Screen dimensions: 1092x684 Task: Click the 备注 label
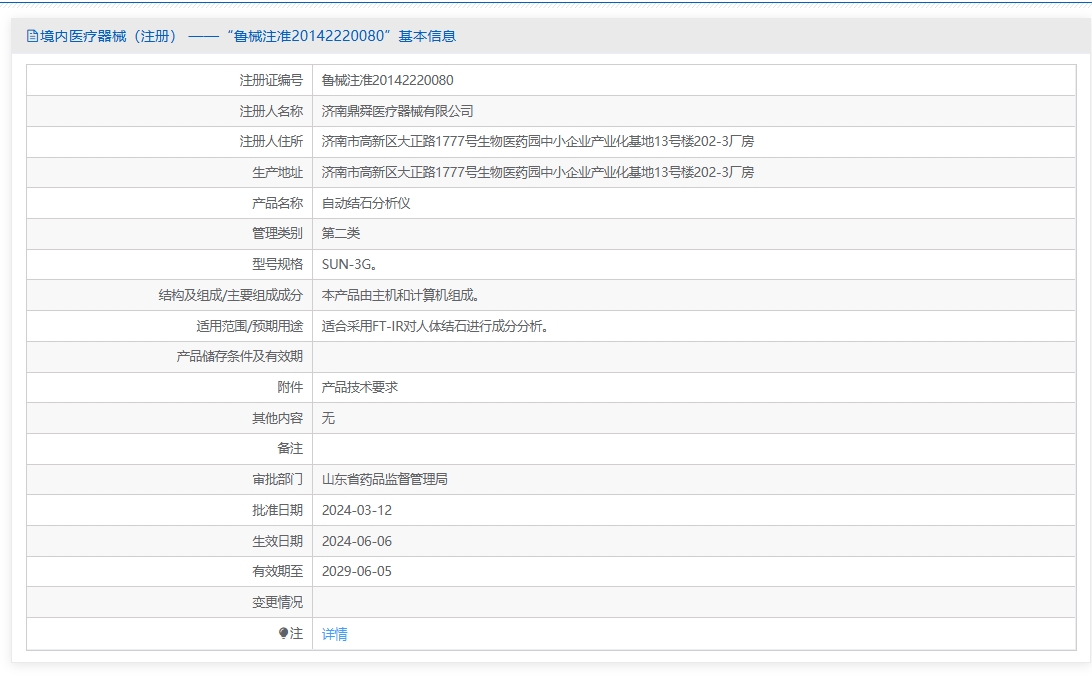tap(290, 449)
